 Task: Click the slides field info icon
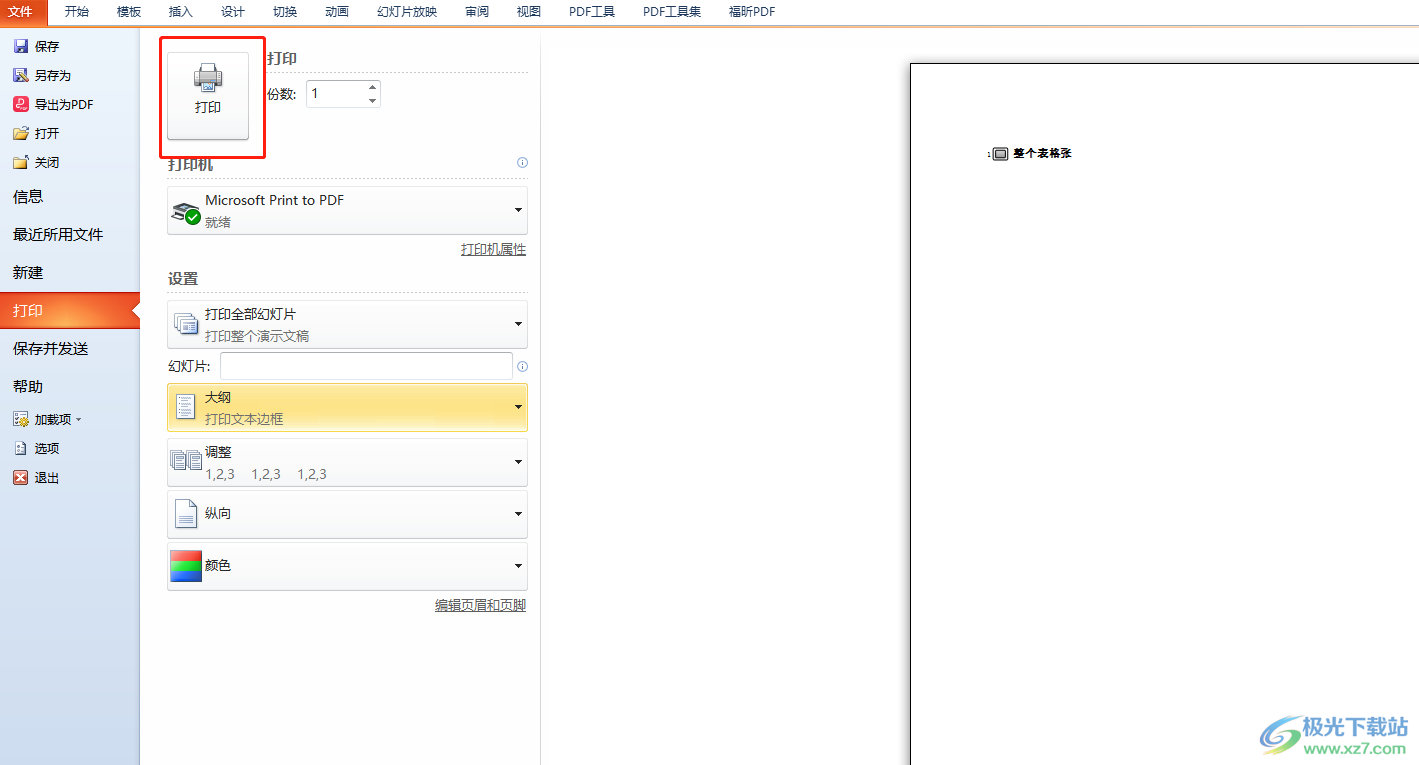pos(522,366)
